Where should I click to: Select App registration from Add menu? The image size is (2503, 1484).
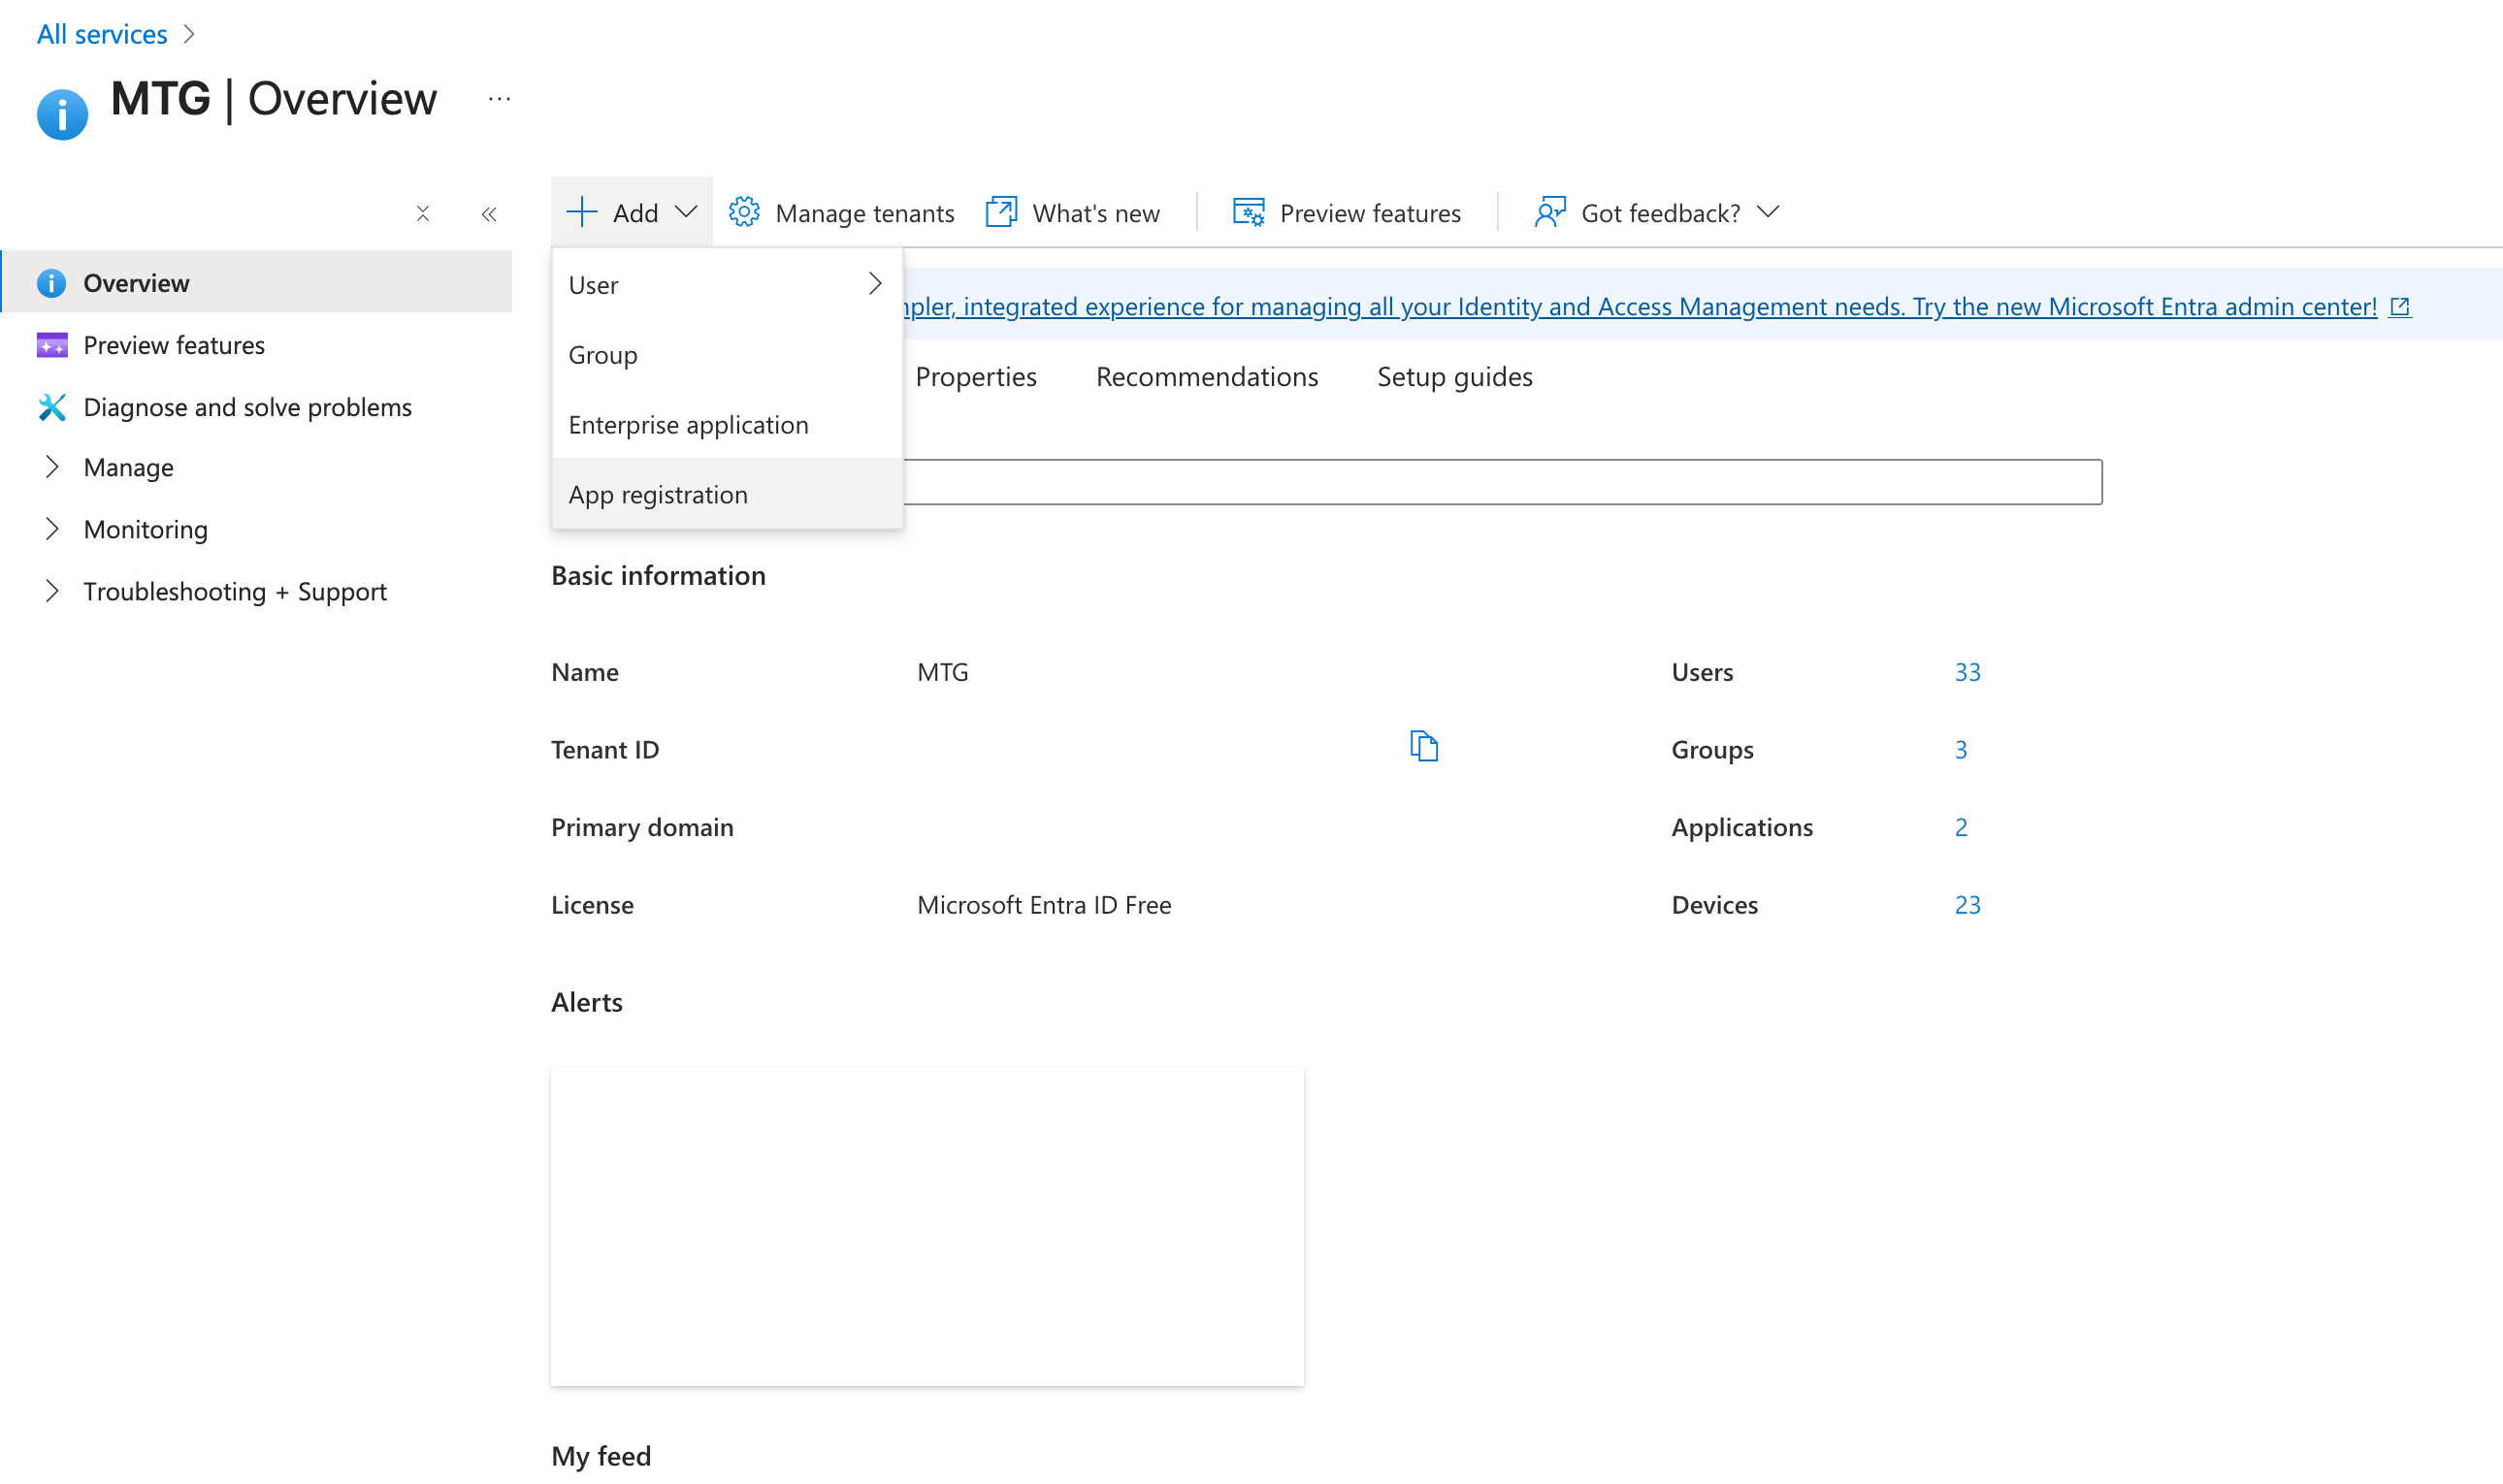point(658,494)
